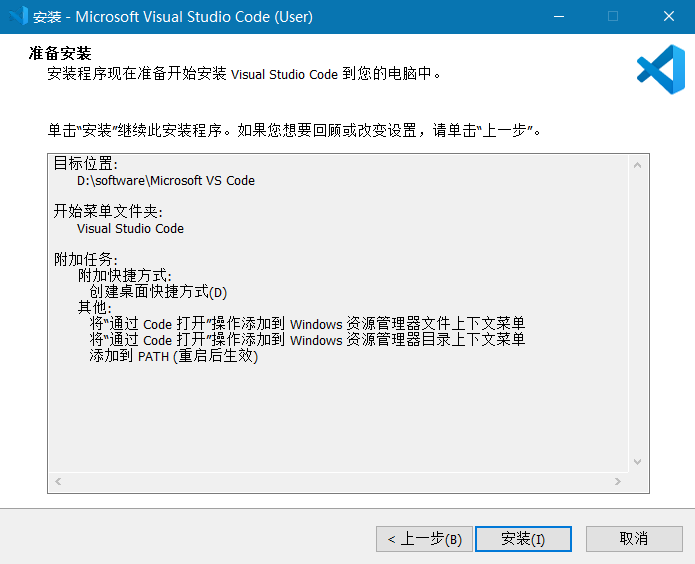Viewport: 695px width, 564px height.
Task: Click the large Visual Studio Code logo
Action: coord(661,69)
